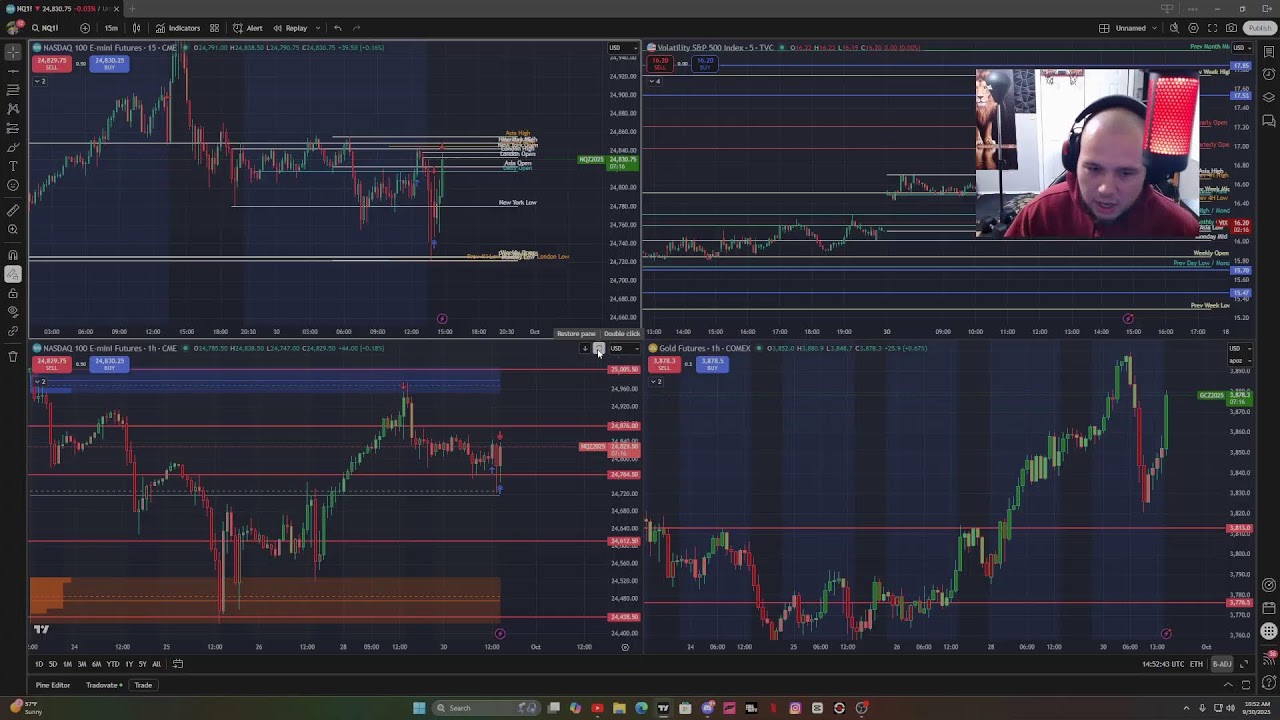Select the crosshair cursor tool
1280x720 pixels.
pos(12,51)
